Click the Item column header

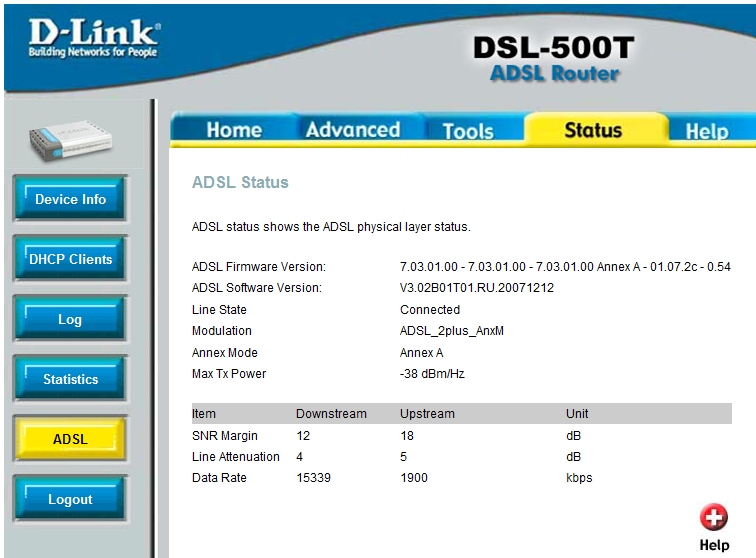pyautogui.click(x=203, y=414)
